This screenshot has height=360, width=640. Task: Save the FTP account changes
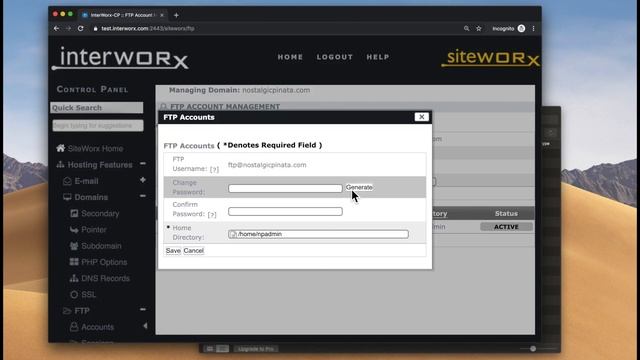point(173,251)
